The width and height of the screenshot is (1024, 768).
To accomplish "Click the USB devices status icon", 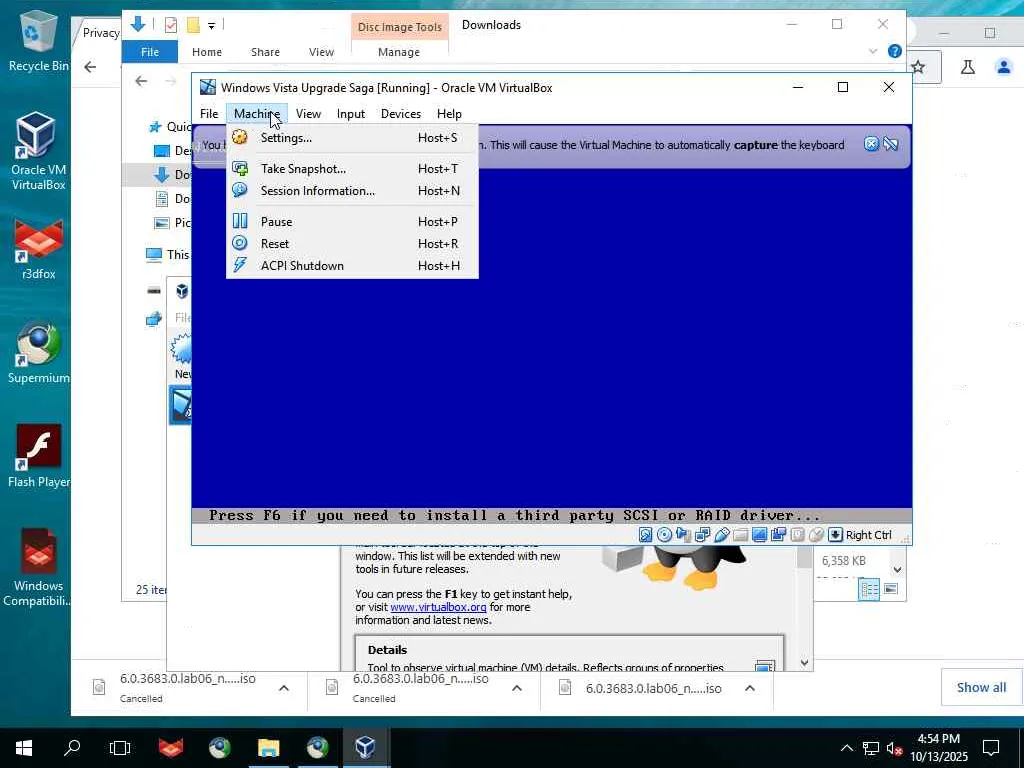I will tap(722, 535).
